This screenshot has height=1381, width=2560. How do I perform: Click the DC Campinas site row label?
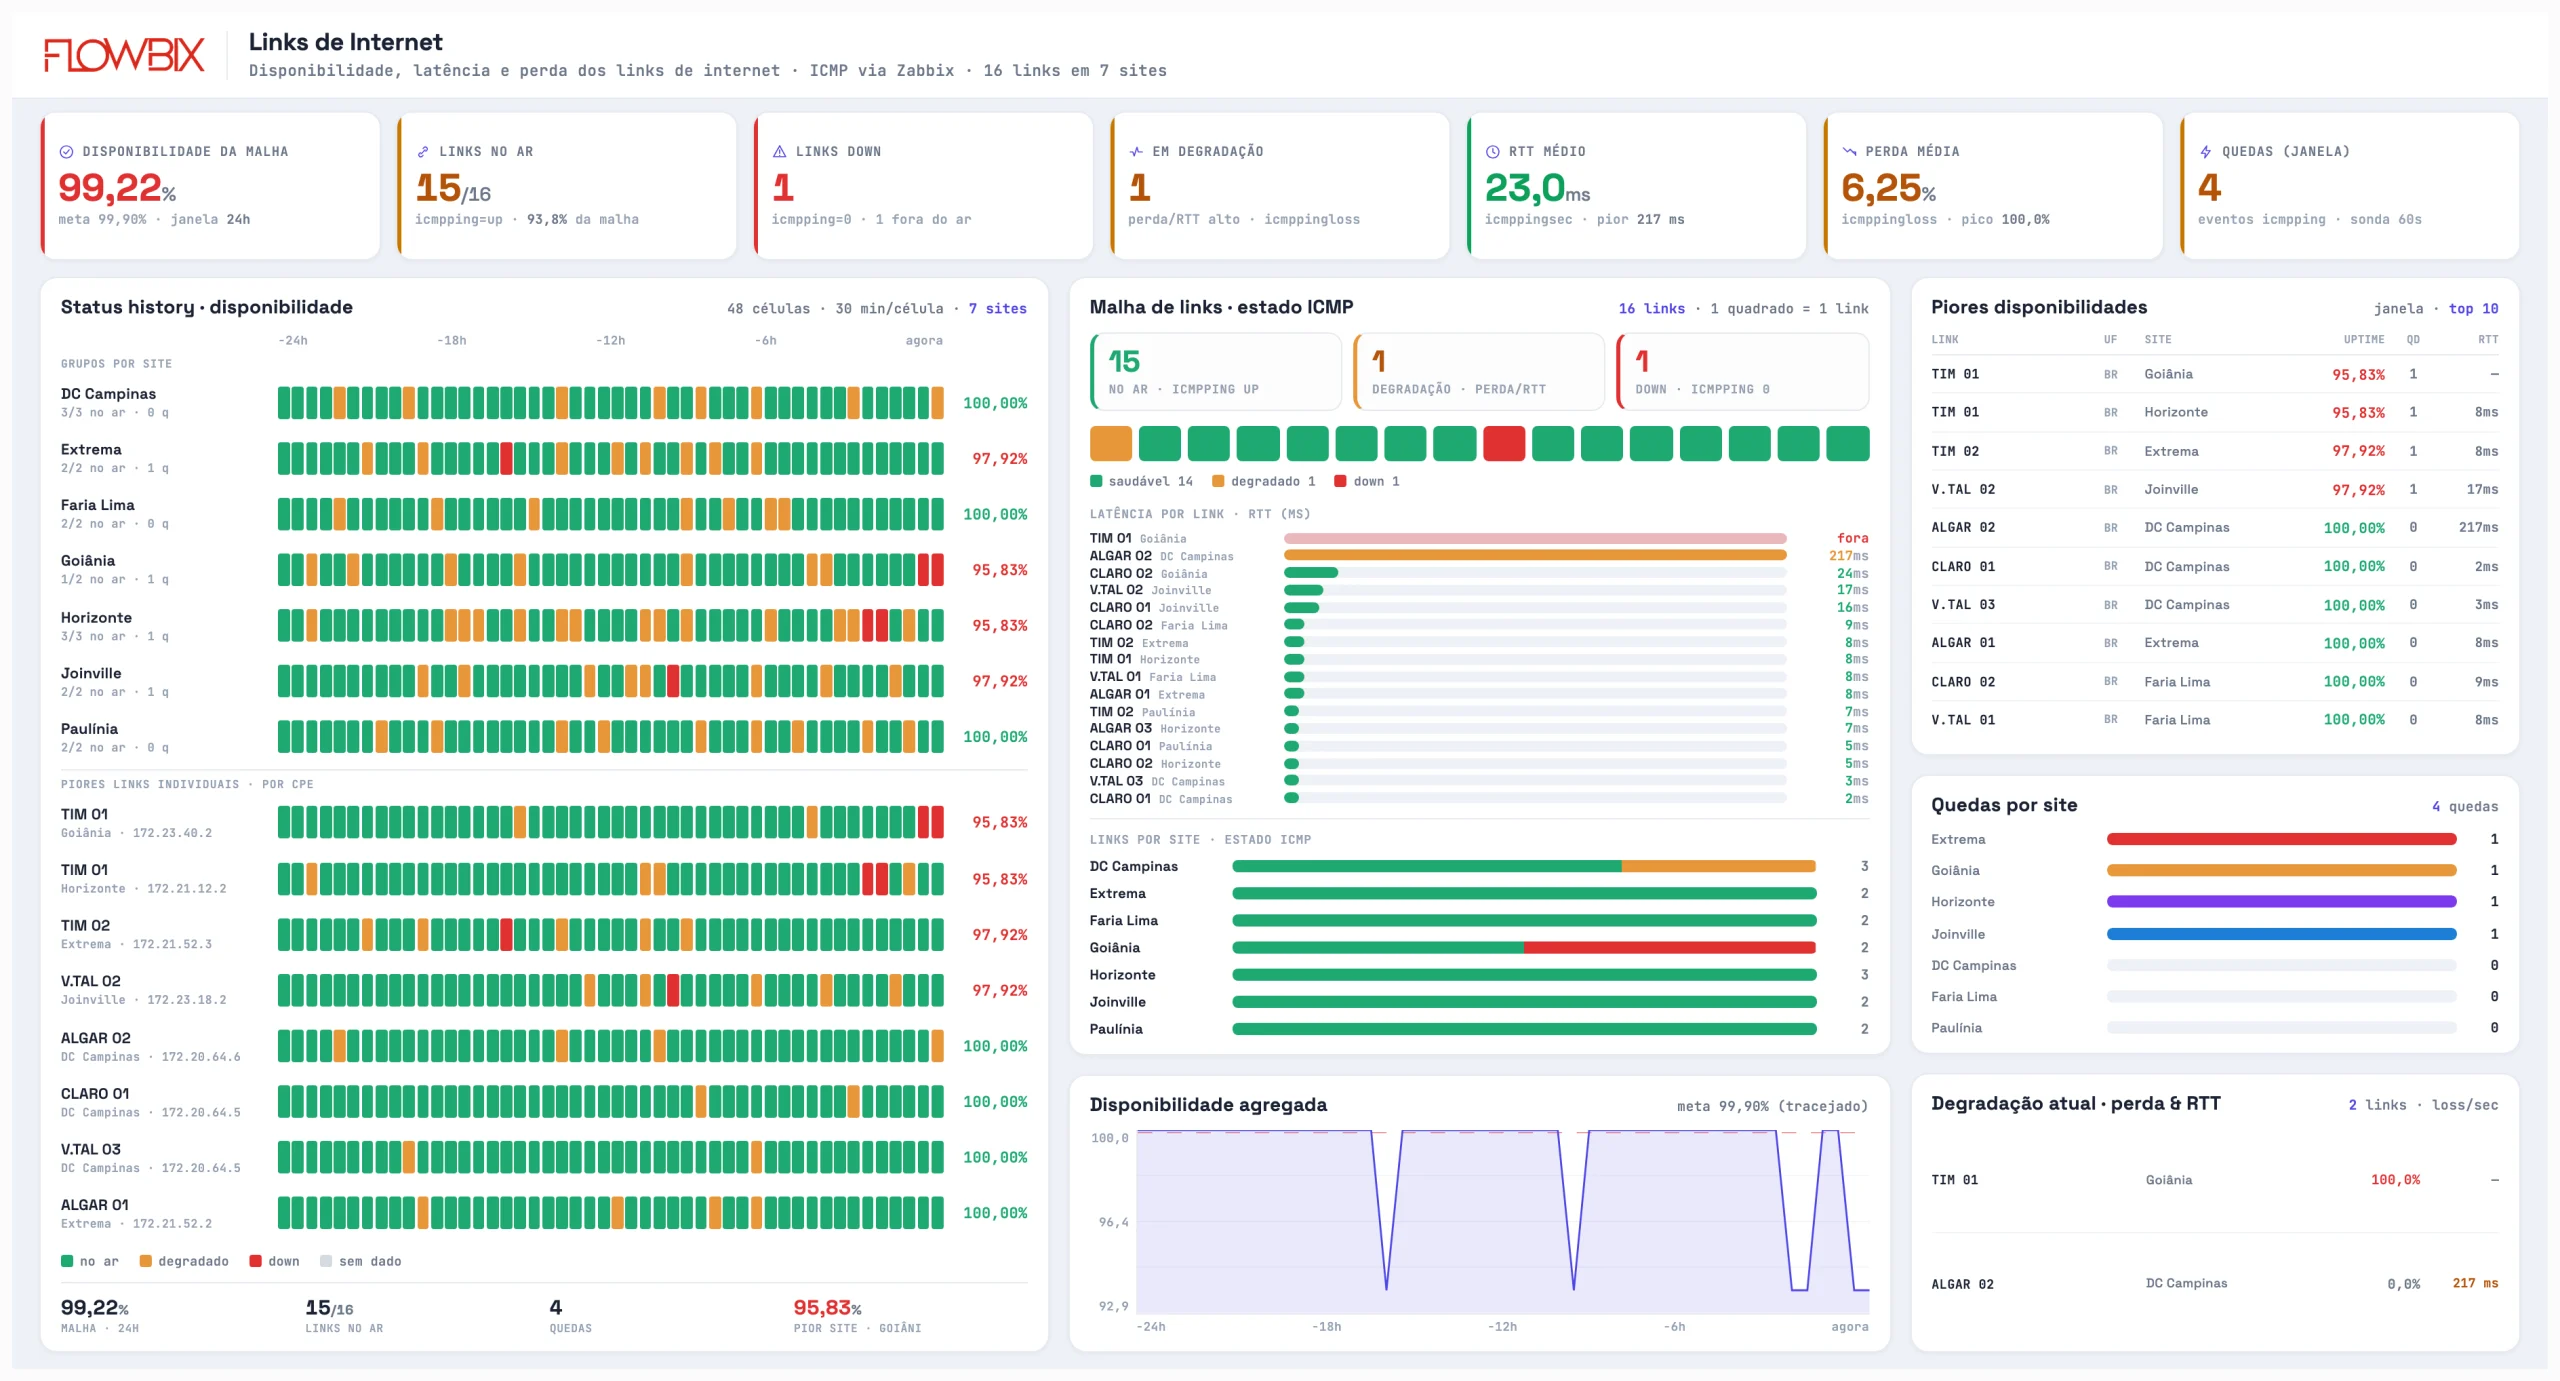(108, 394)
